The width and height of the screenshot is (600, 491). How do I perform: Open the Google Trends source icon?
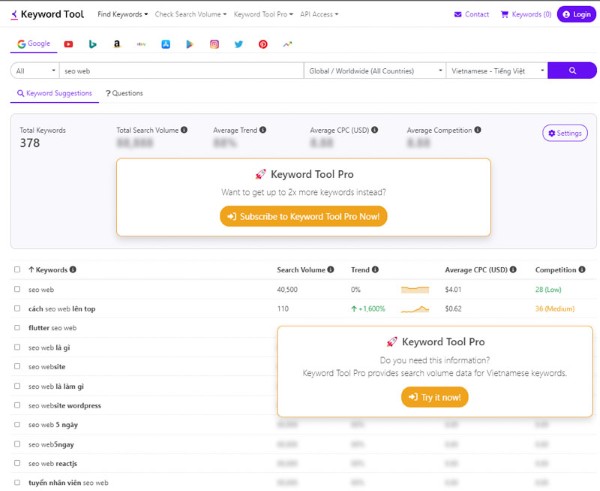point(287,44)
